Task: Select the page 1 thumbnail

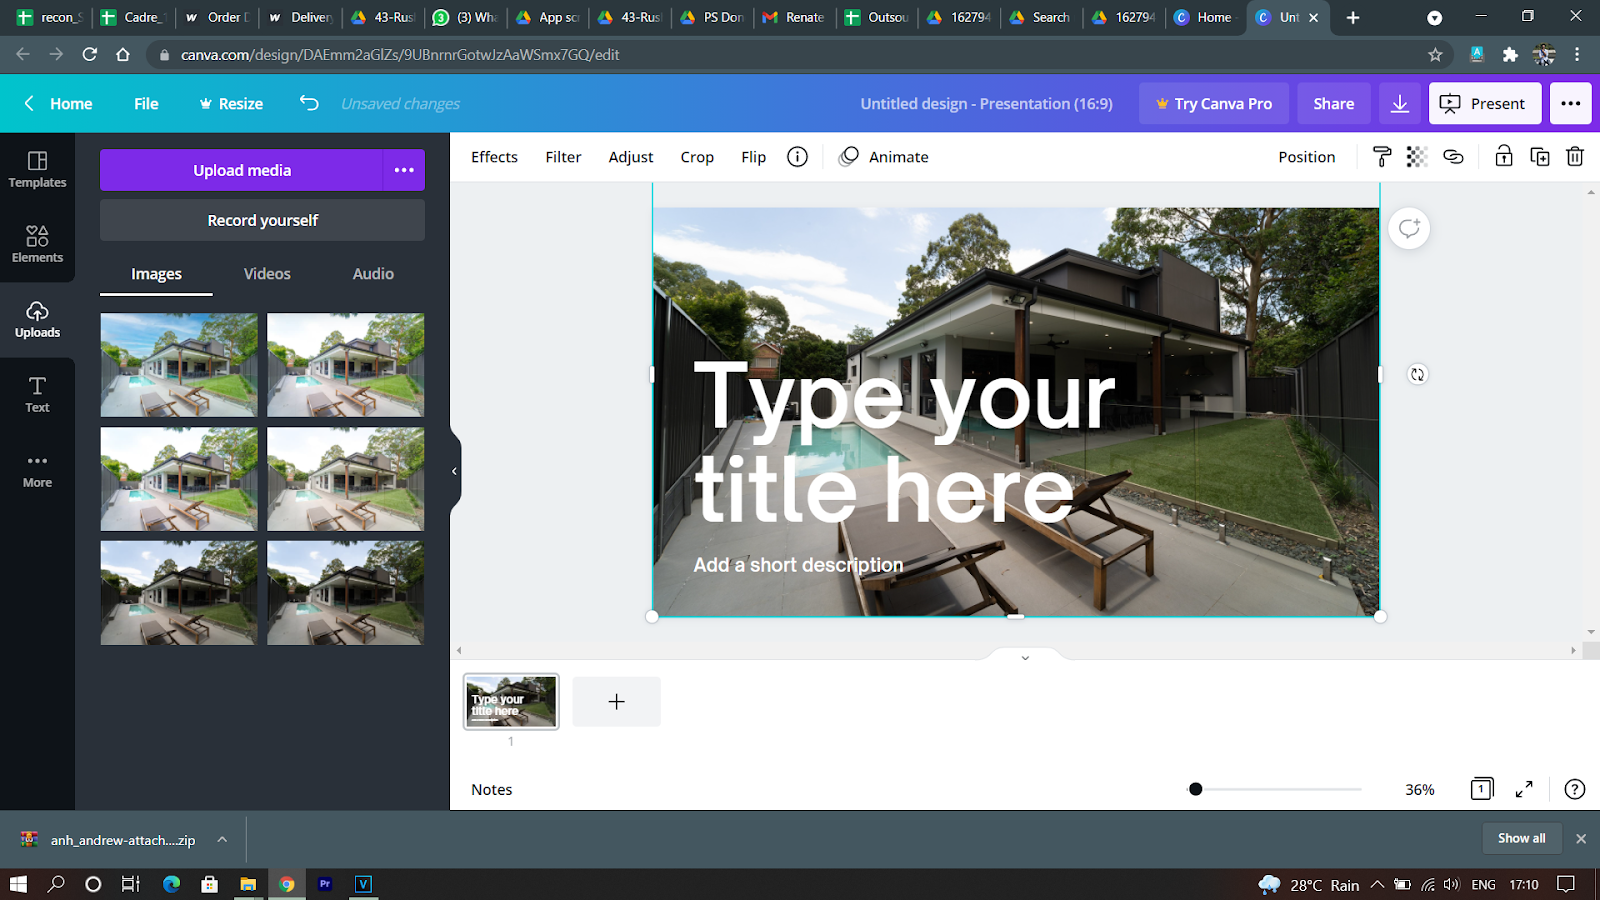Action: (x=510, y=701)
